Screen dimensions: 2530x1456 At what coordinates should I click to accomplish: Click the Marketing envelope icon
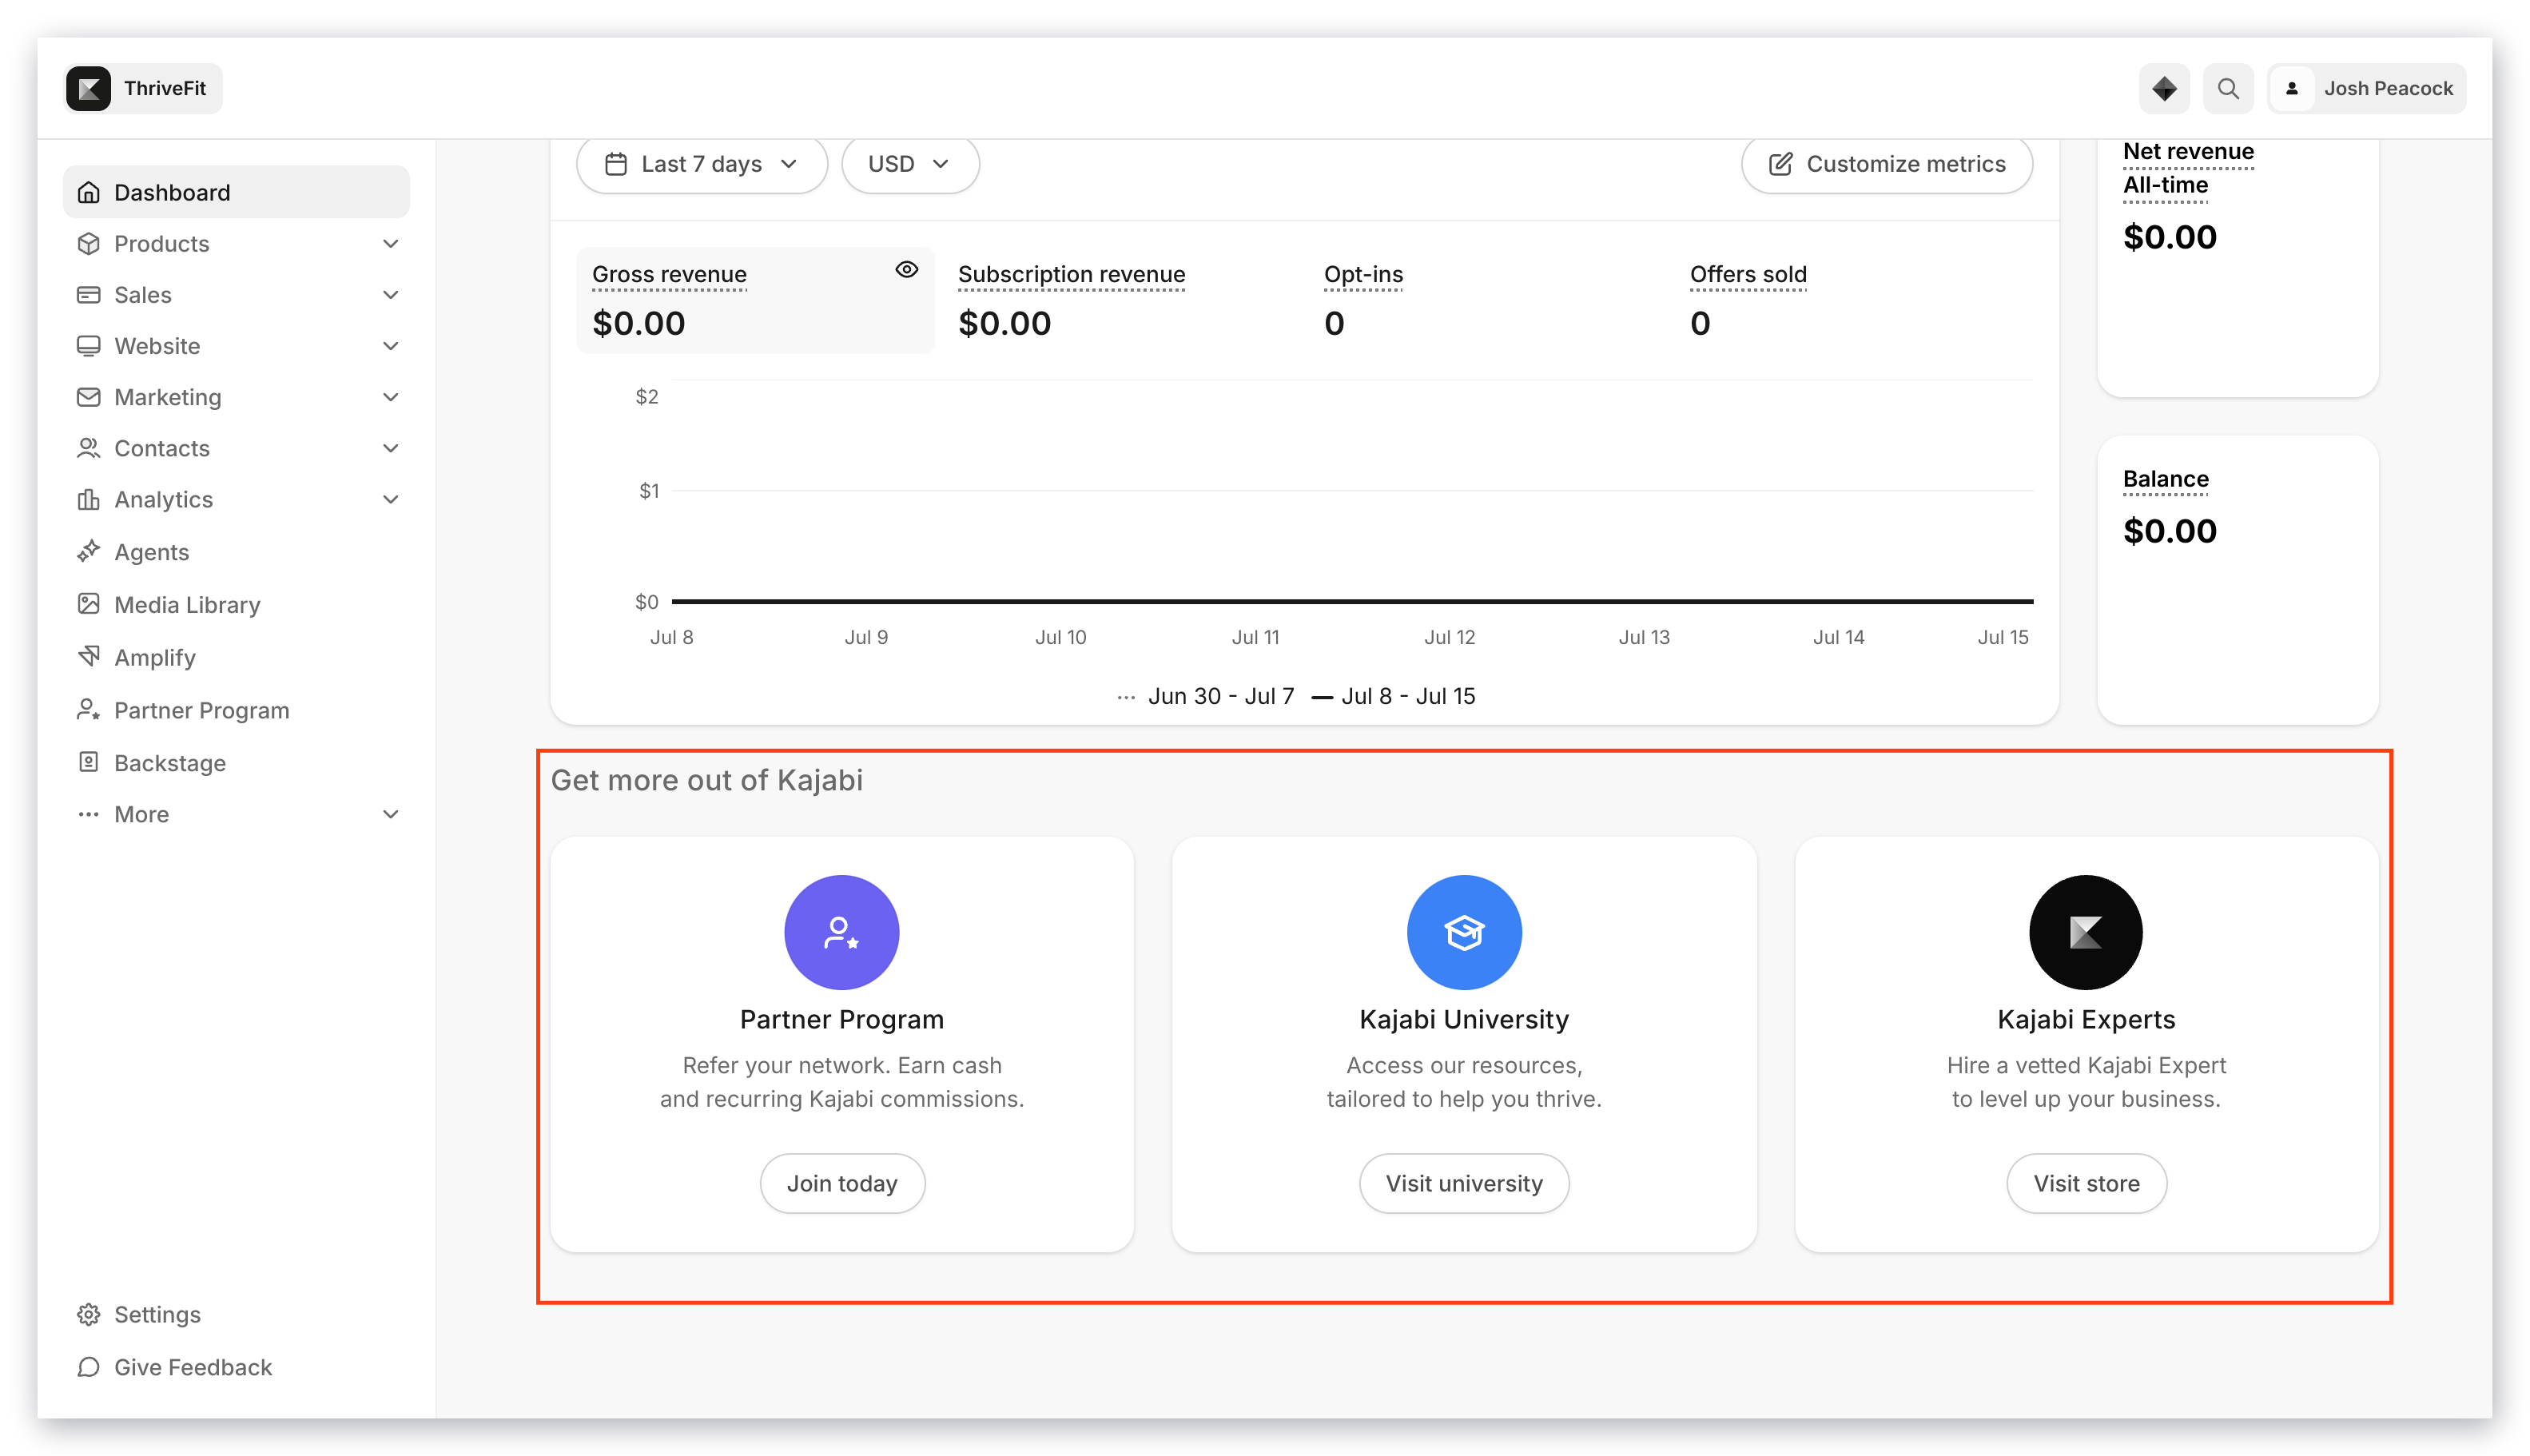(88, 397)
